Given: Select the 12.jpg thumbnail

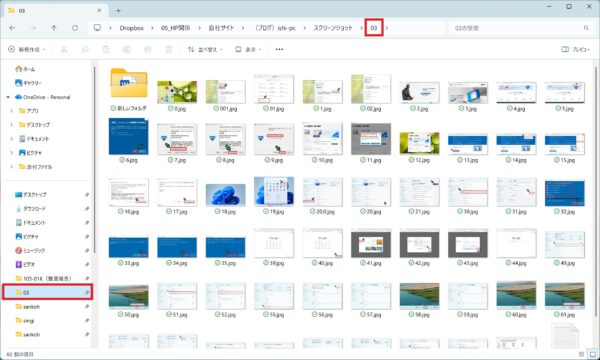Looking at the screenshot, I should (419, 147).
